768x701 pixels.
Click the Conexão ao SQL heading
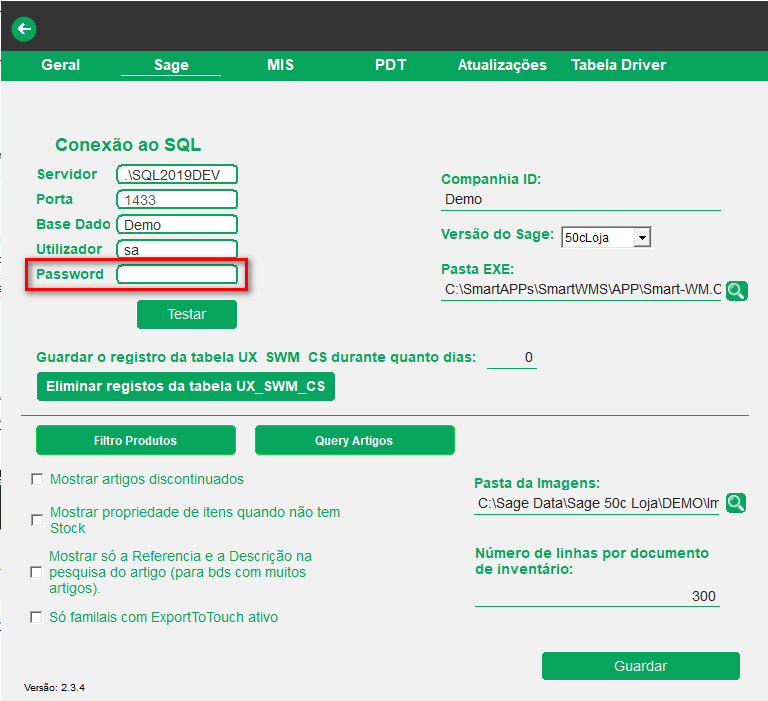[x=128, y=145]
